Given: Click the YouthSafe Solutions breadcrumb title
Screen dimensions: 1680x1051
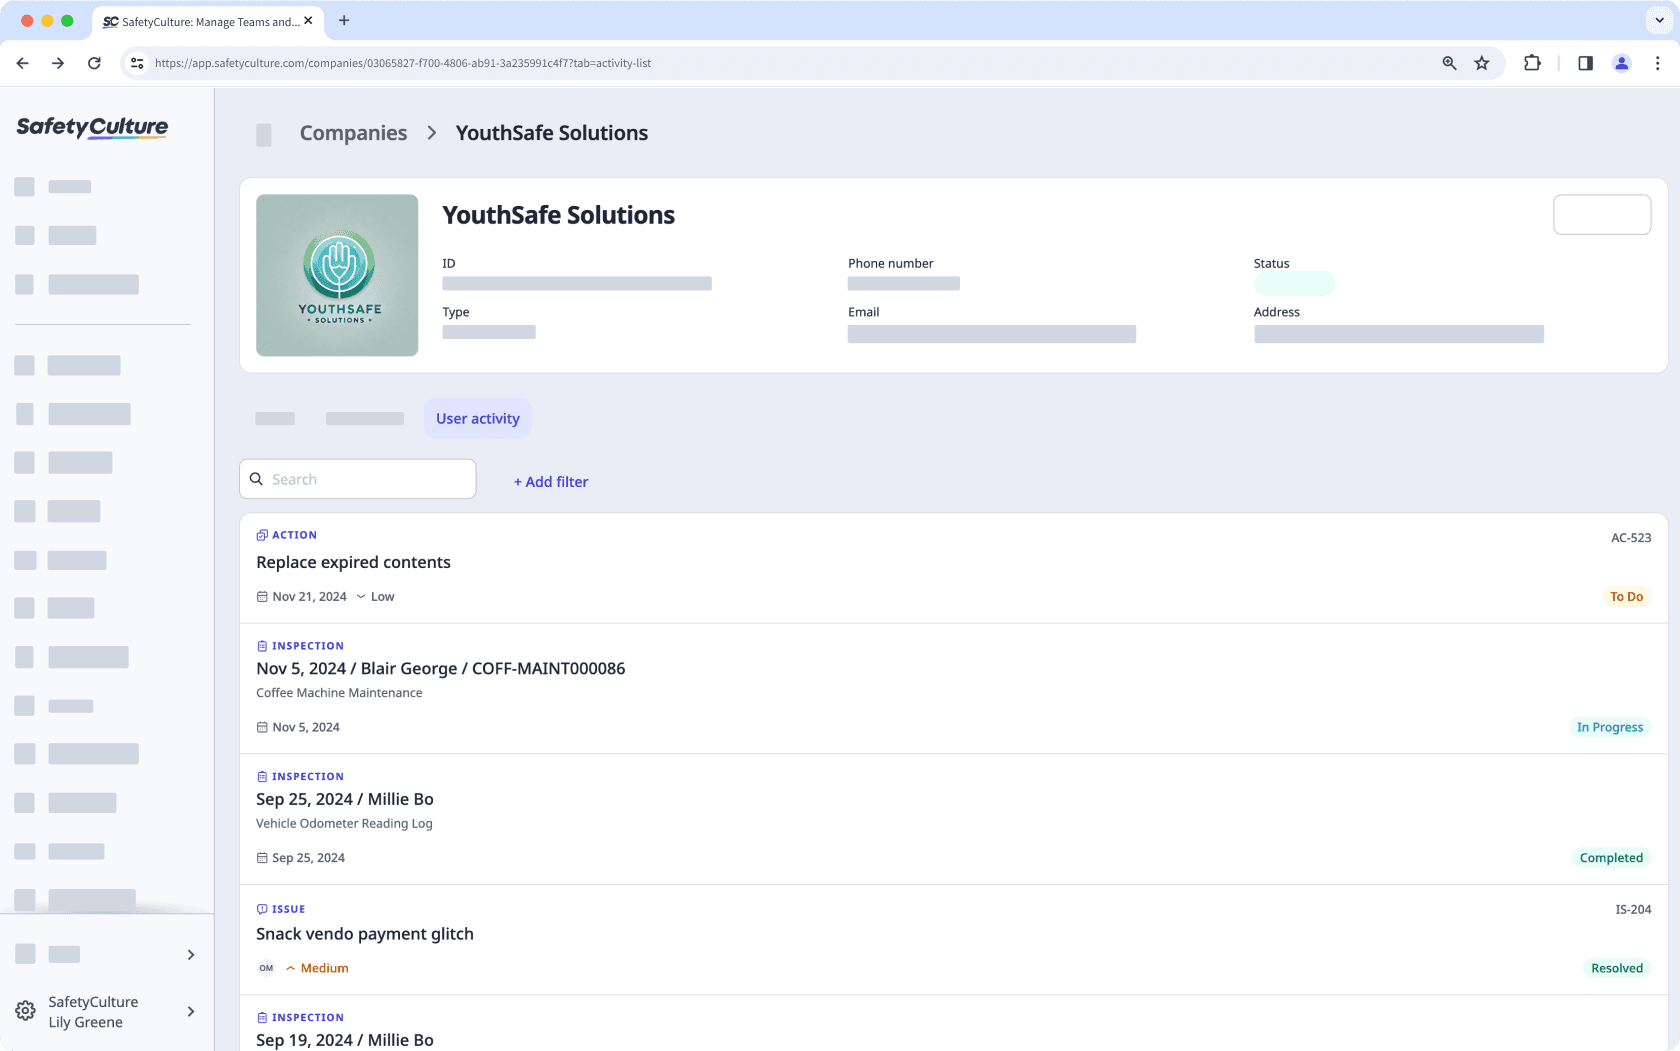Looking at the screenshot, I should pos(552,133).
